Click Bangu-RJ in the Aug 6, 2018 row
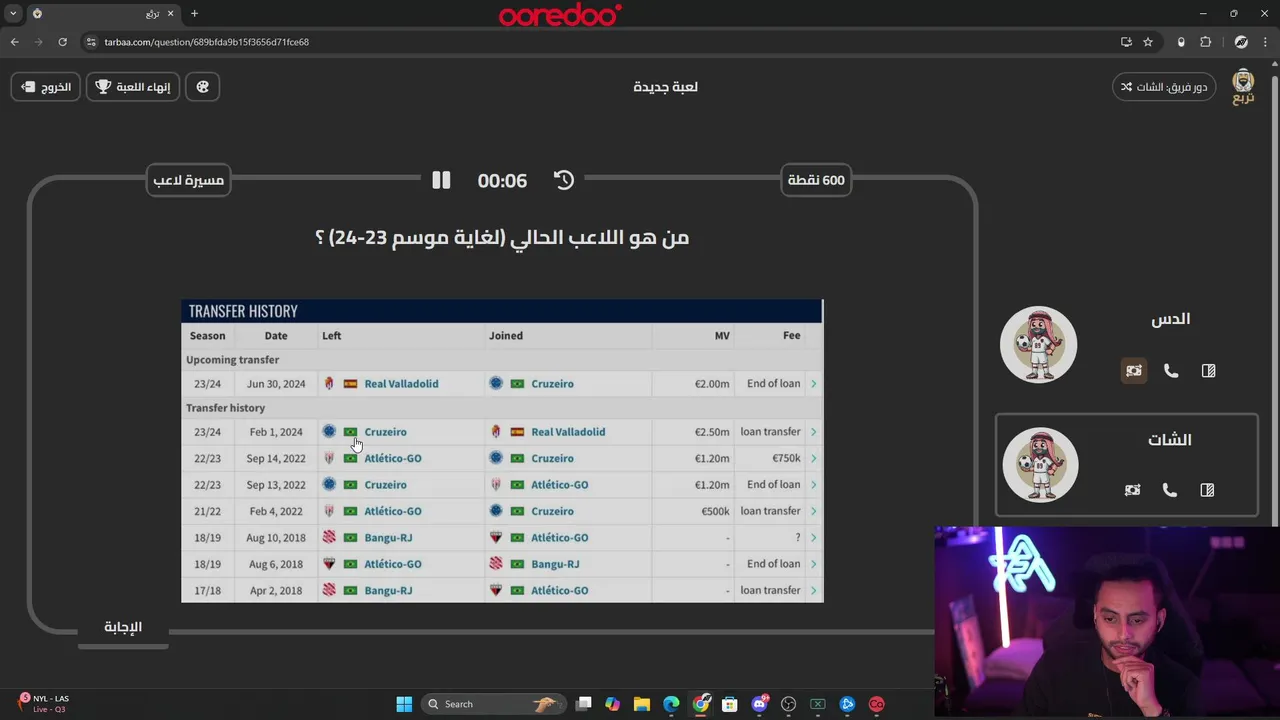 click(x=555, y=564)
